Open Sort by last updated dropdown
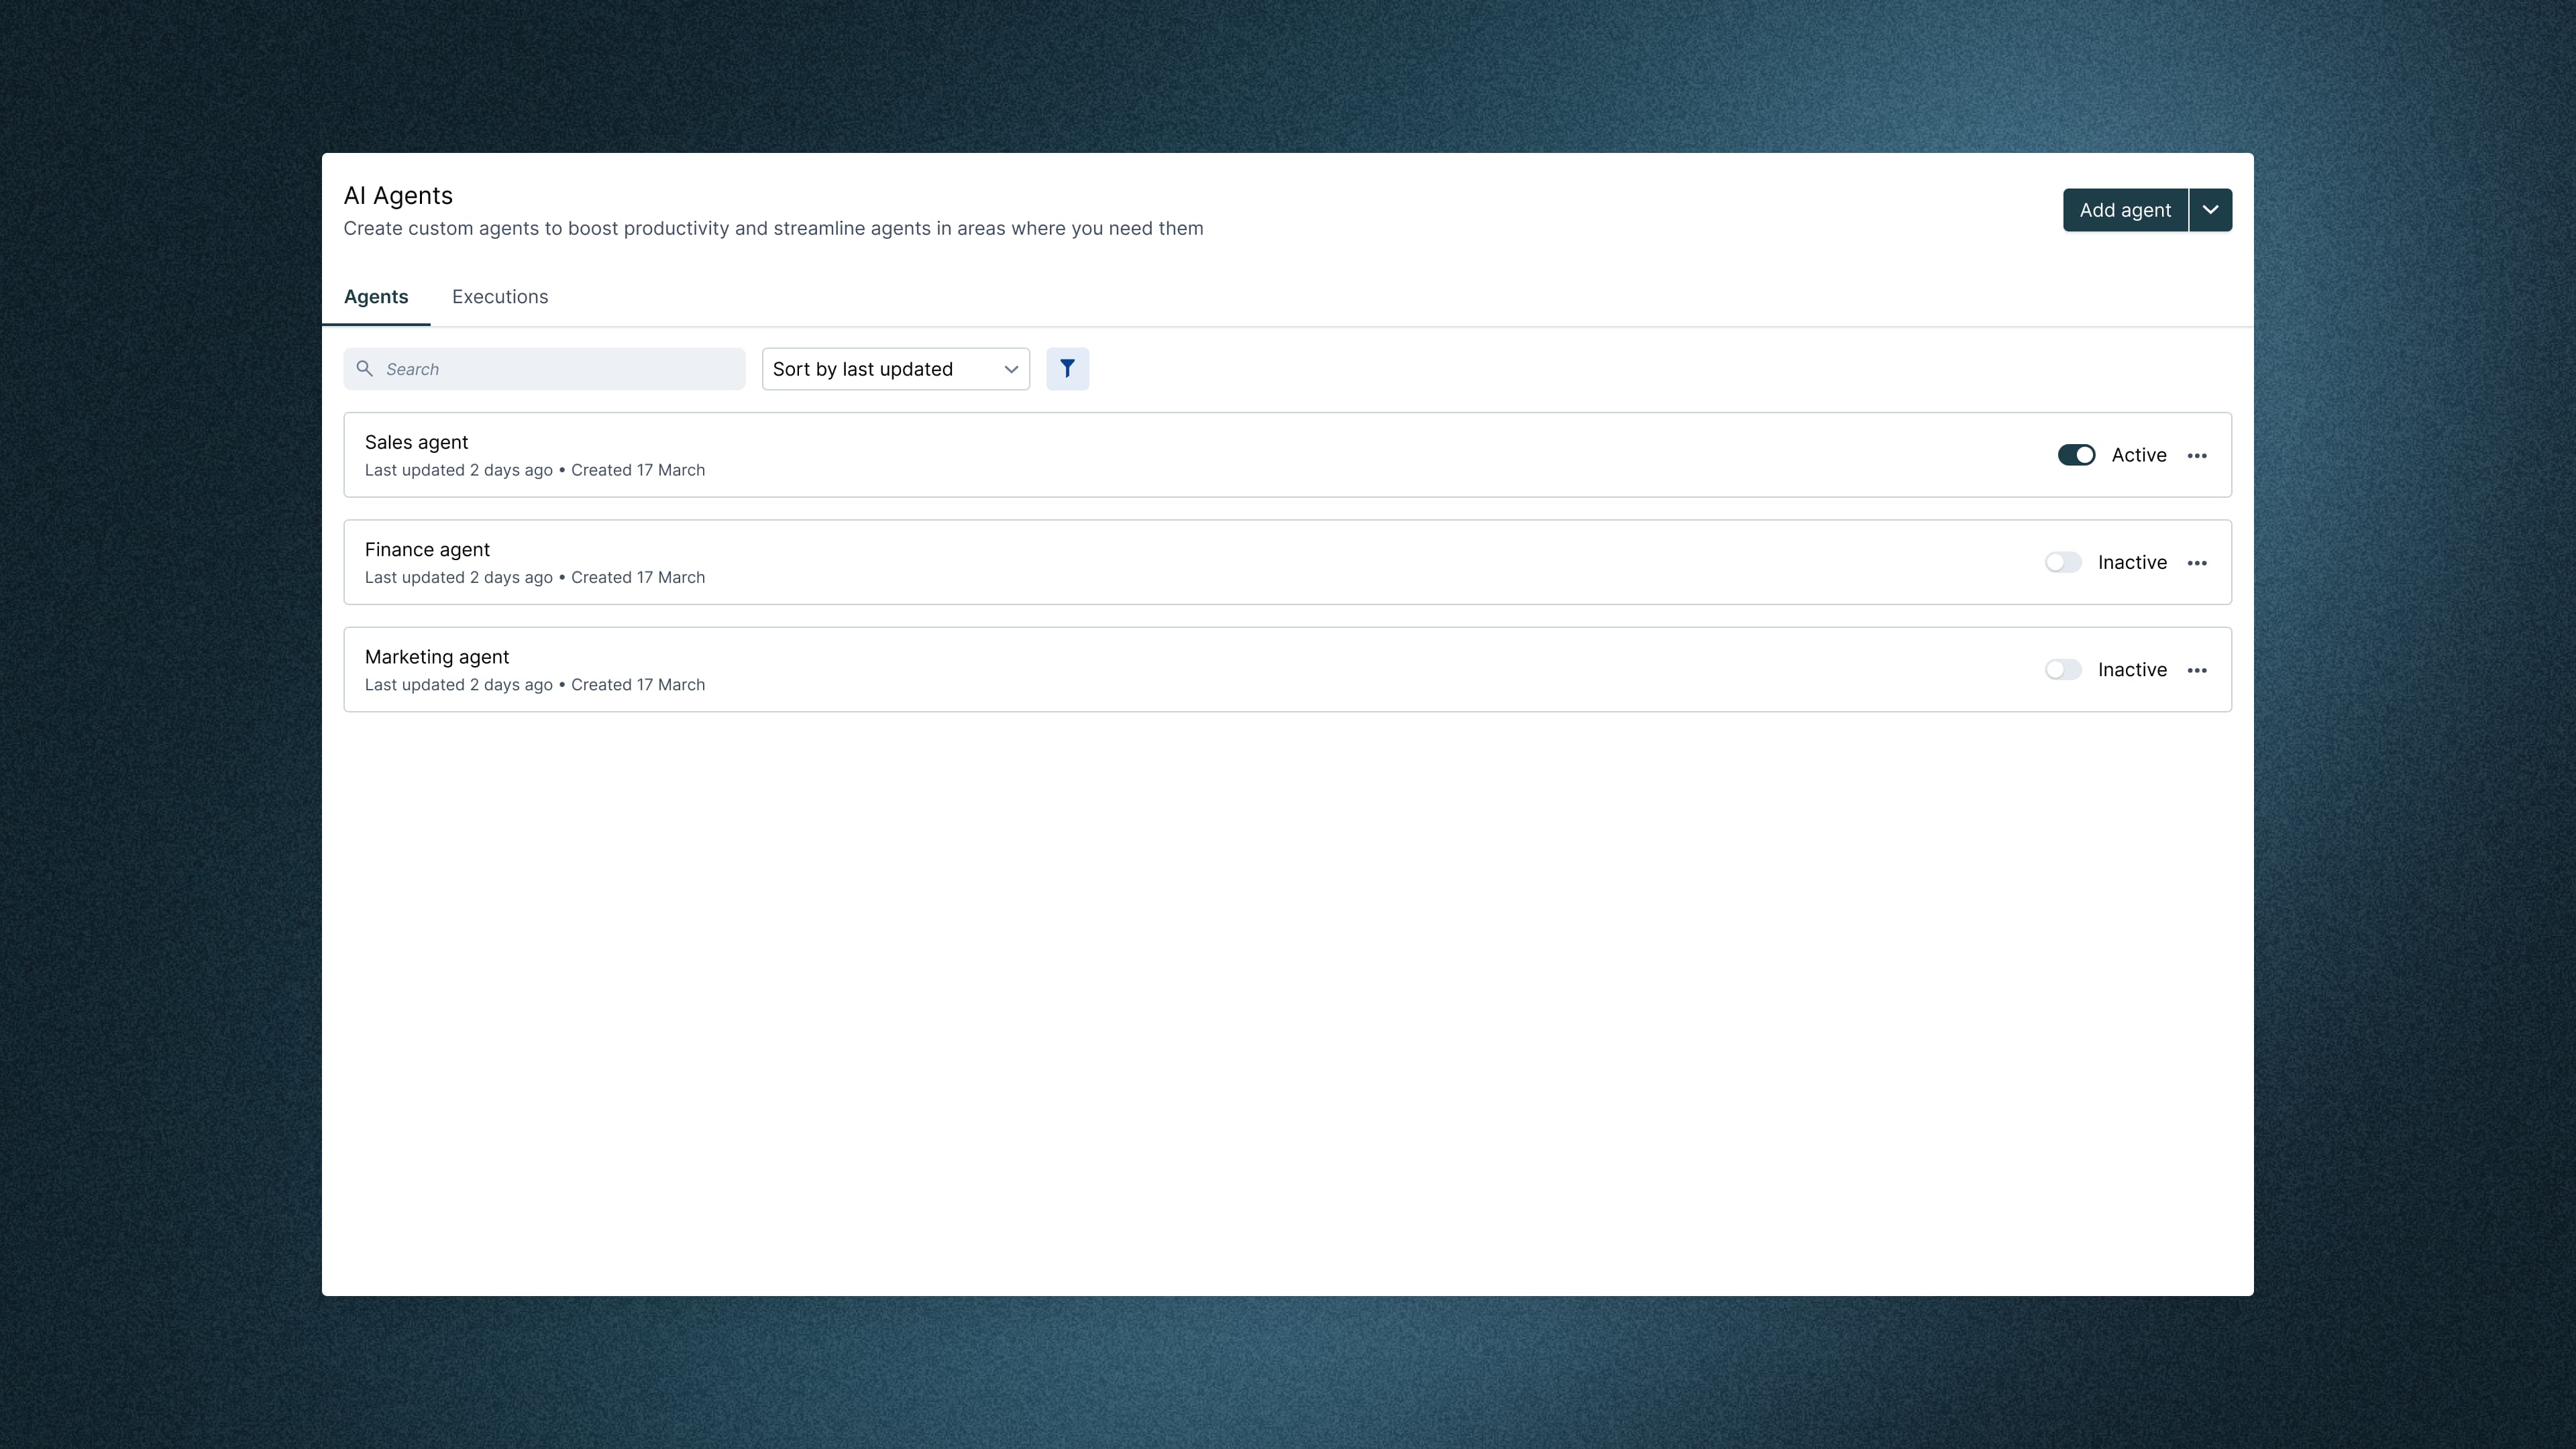This screenshot has height=1449, width=2576. click(x=880, y=369)
